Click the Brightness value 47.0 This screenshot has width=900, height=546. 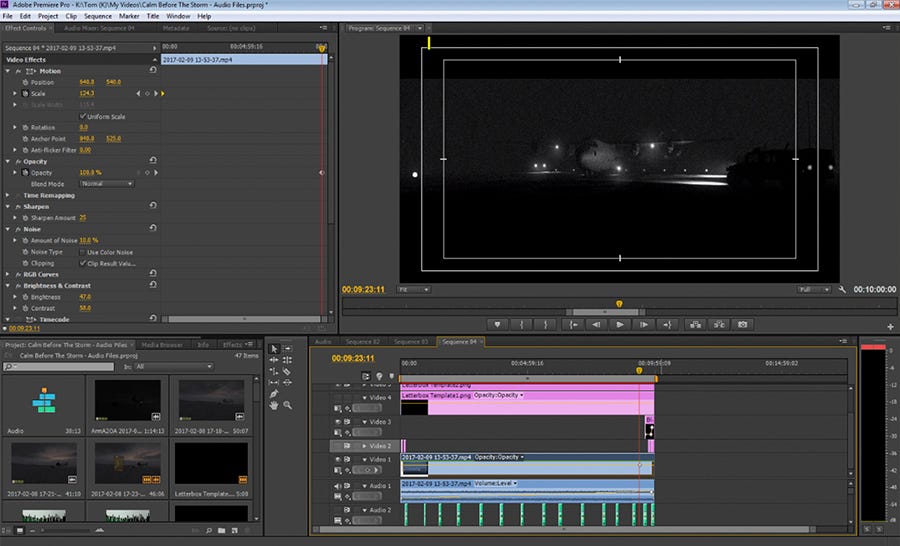[85, 297]
